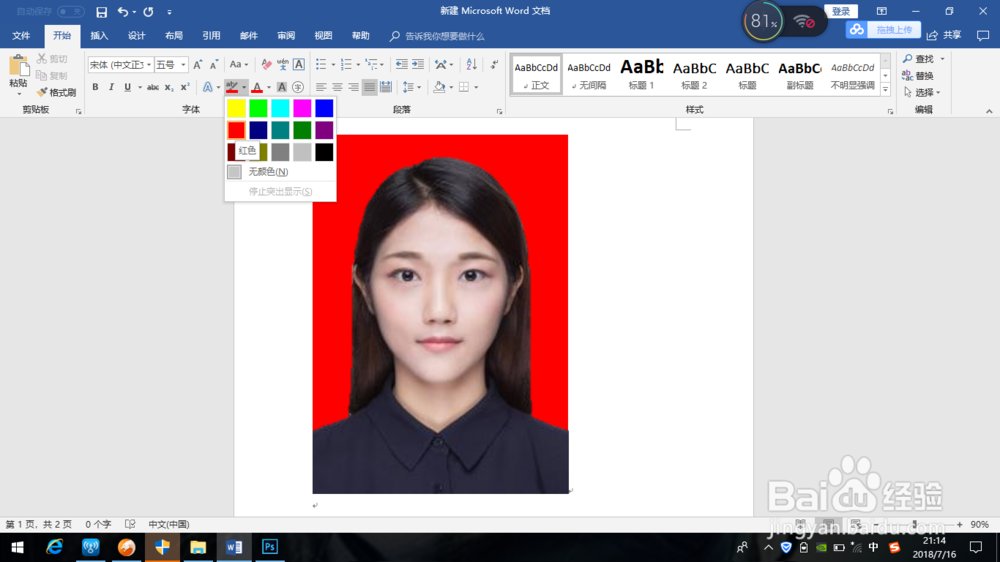Open Internet Explorer from the taskbar
Viewport: 1000px width, 562px height.
click(54, 547)
